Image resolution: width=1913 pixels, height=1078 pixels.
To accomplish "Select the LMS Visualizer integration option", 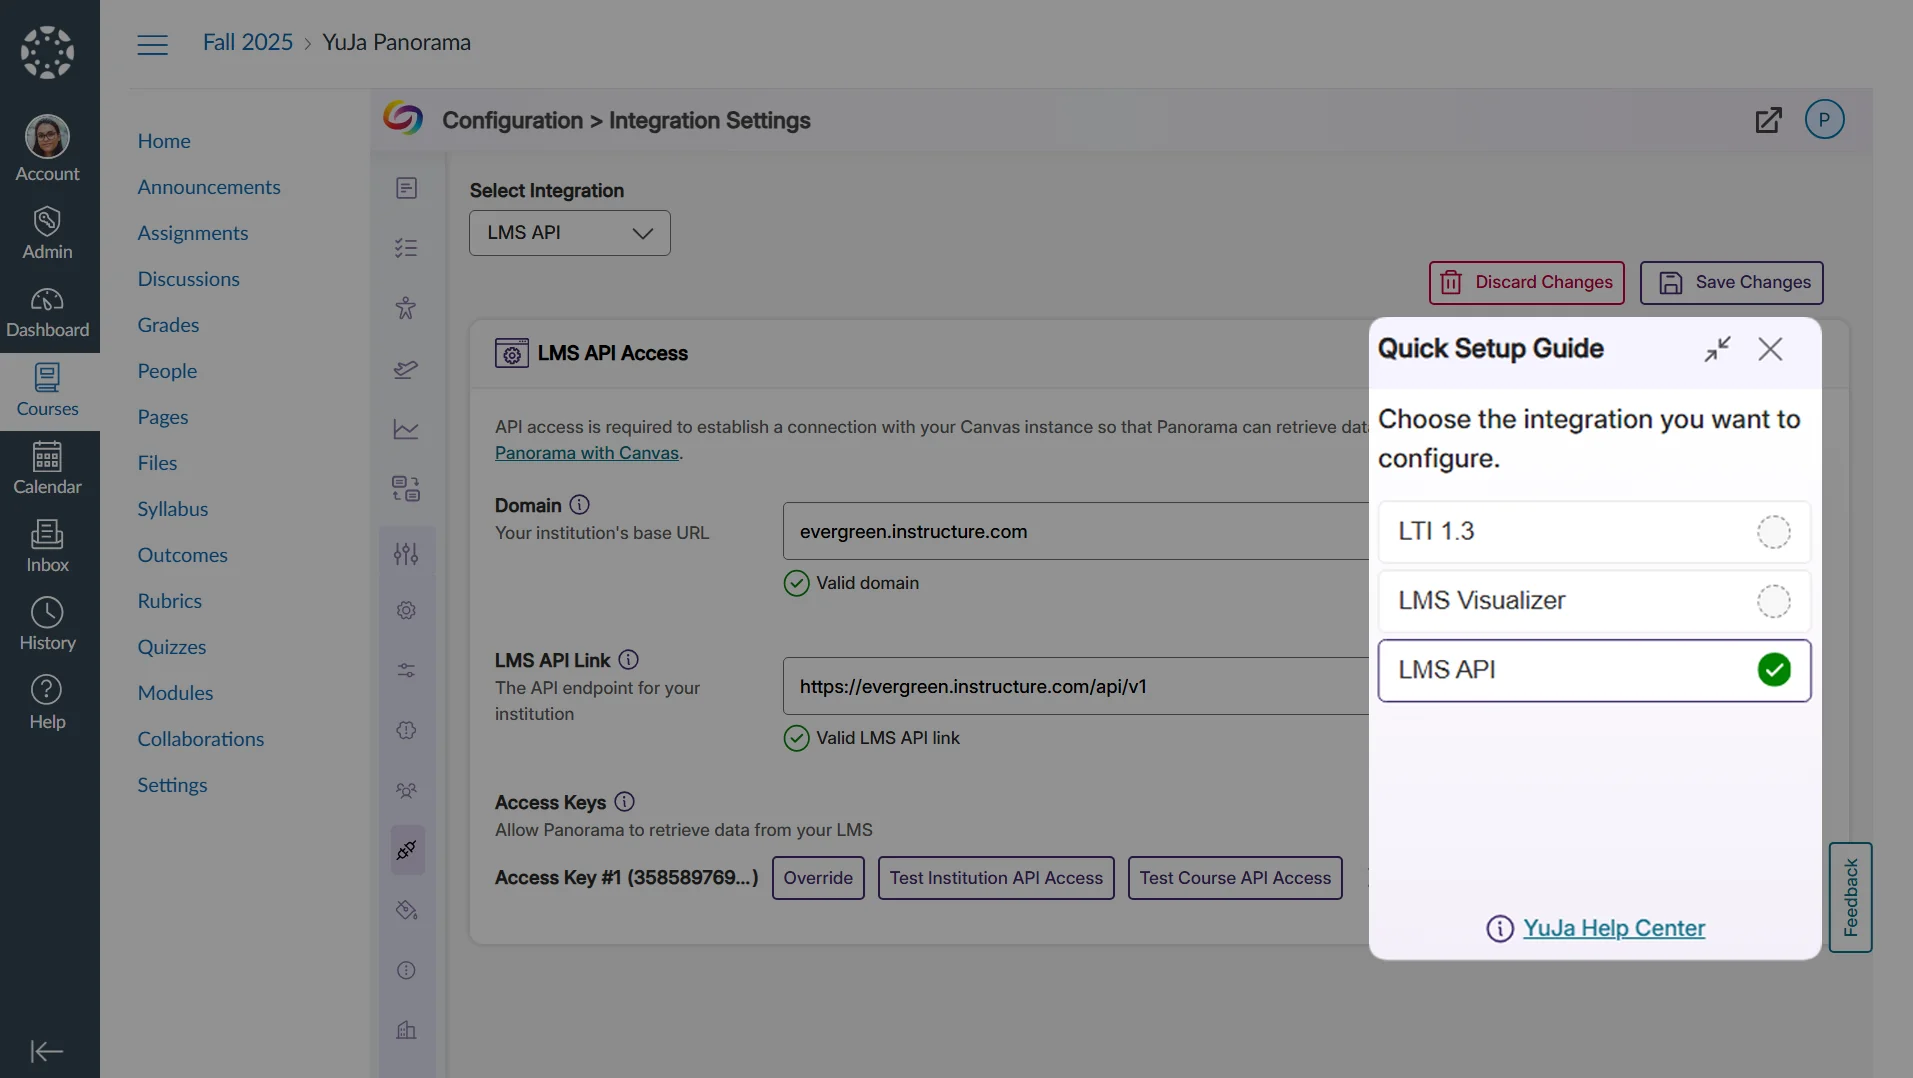I will point(1593,601).
